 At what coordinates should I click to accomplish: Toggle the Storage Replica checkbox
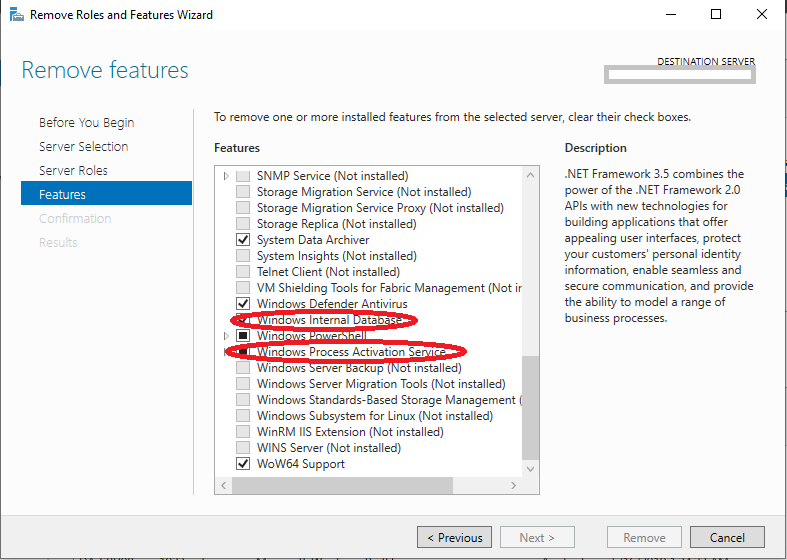point(243,224)
